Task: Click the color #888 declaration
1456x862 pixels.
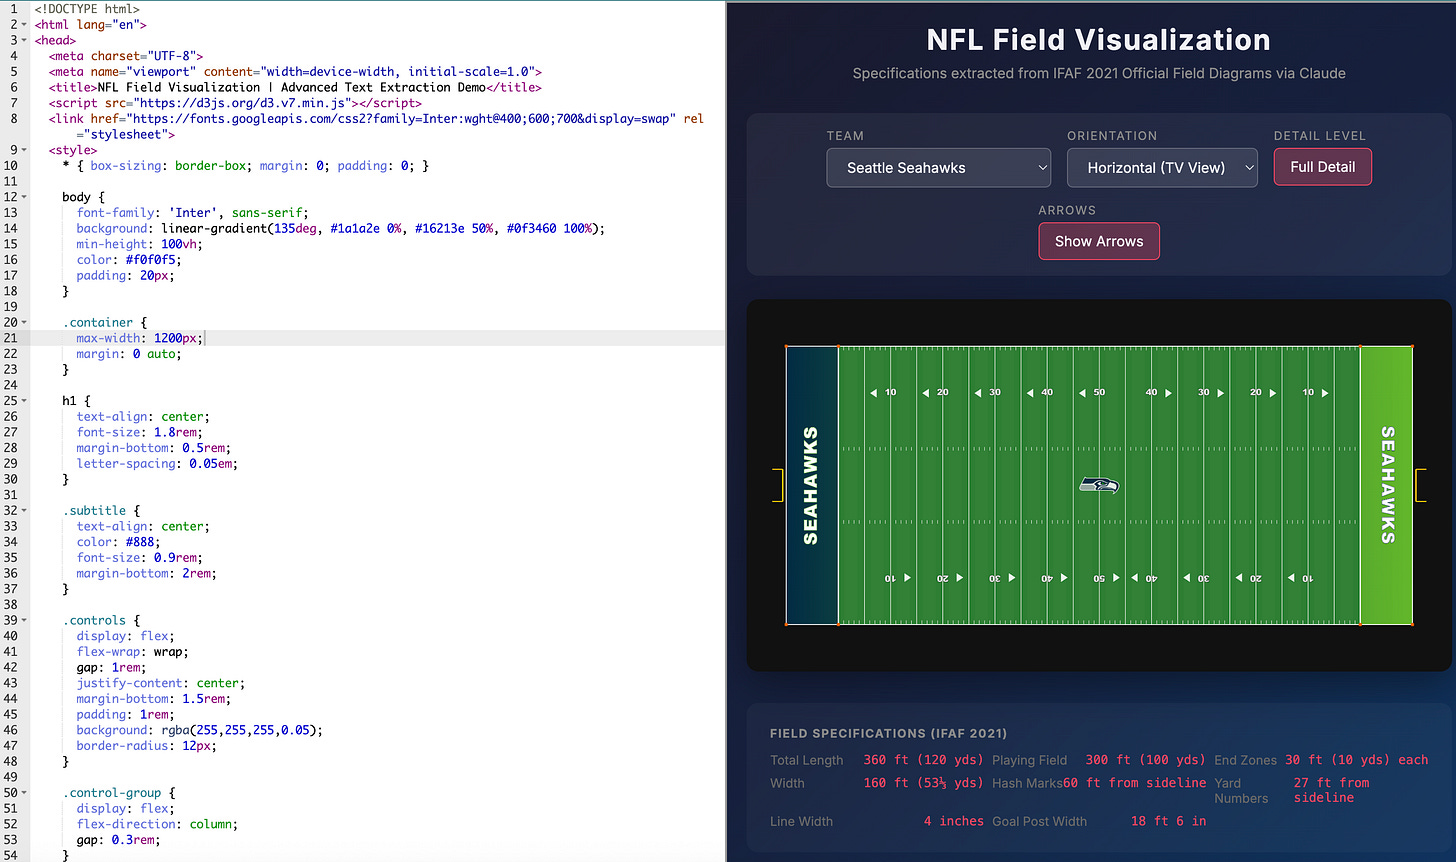Action: pos(118,542)
